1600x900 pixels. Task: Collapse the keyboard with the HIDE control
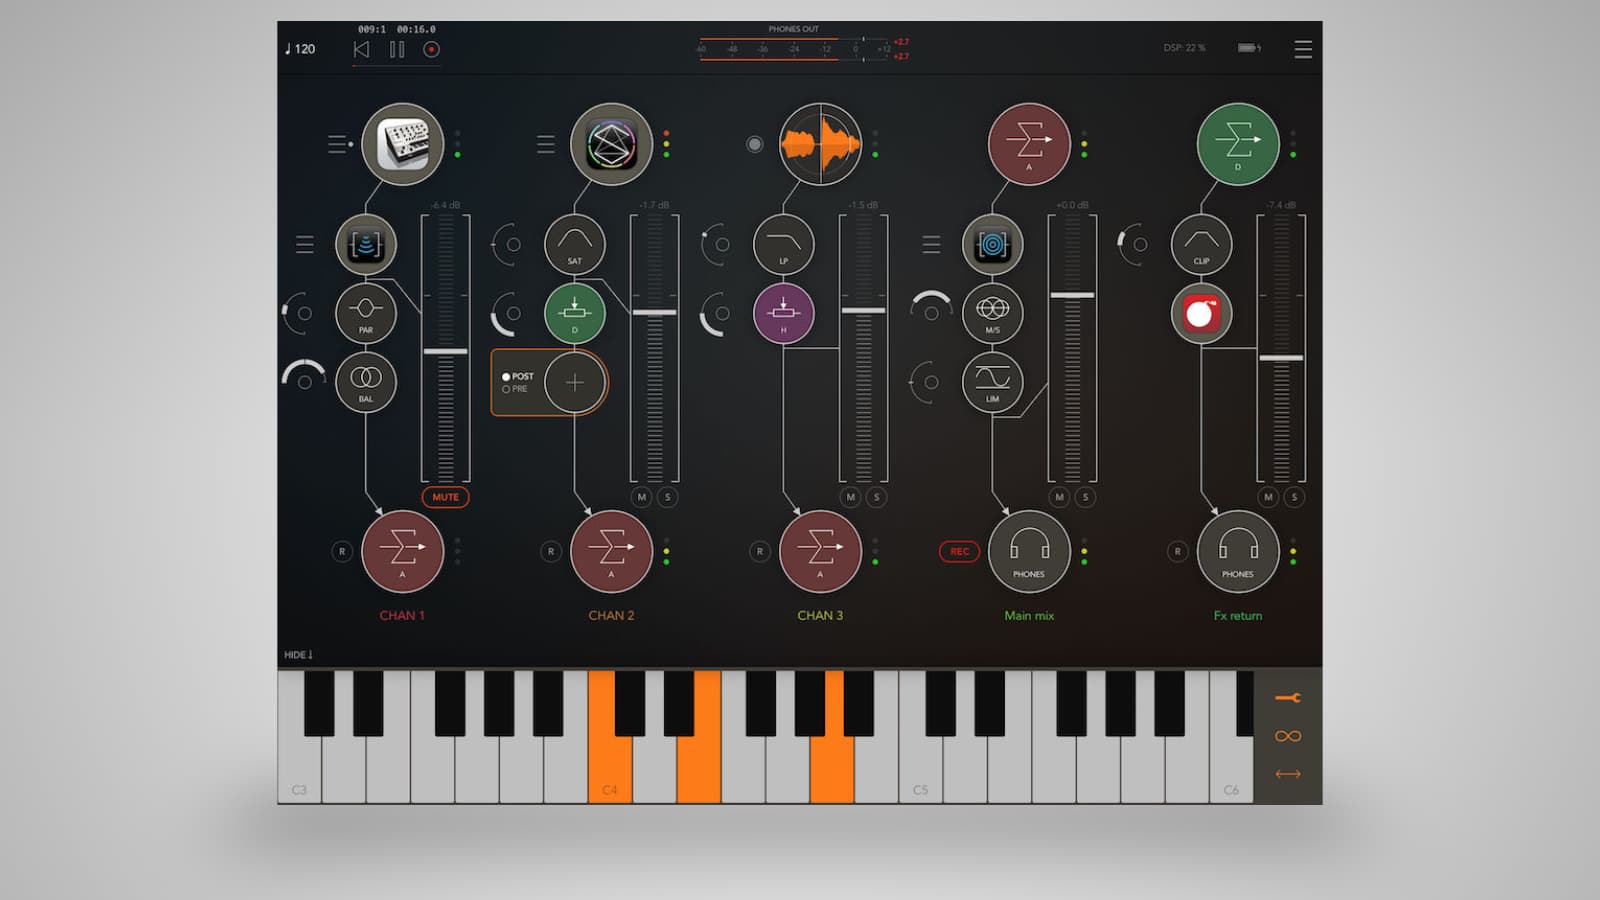(297, 654)
